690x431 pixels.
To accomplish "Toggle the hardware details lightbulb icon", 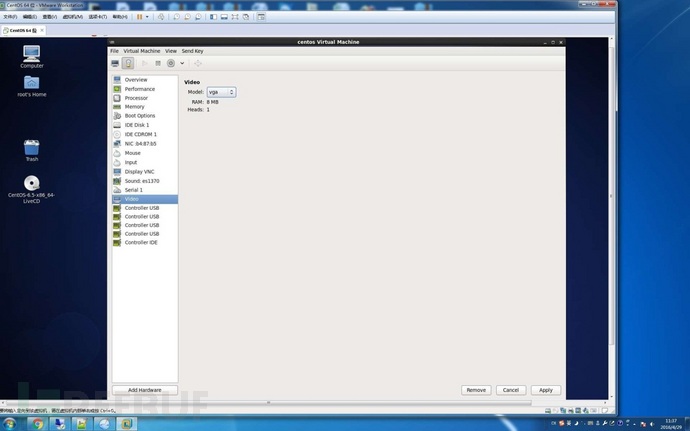I will [128, 63].
